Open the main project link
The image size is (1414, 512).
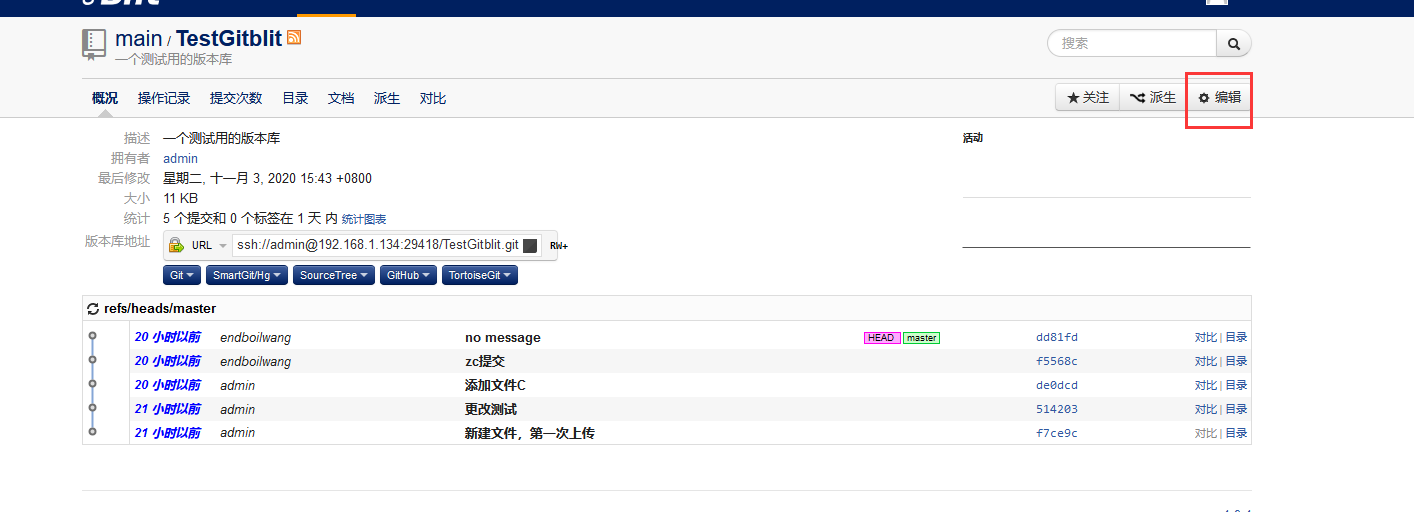138,39
